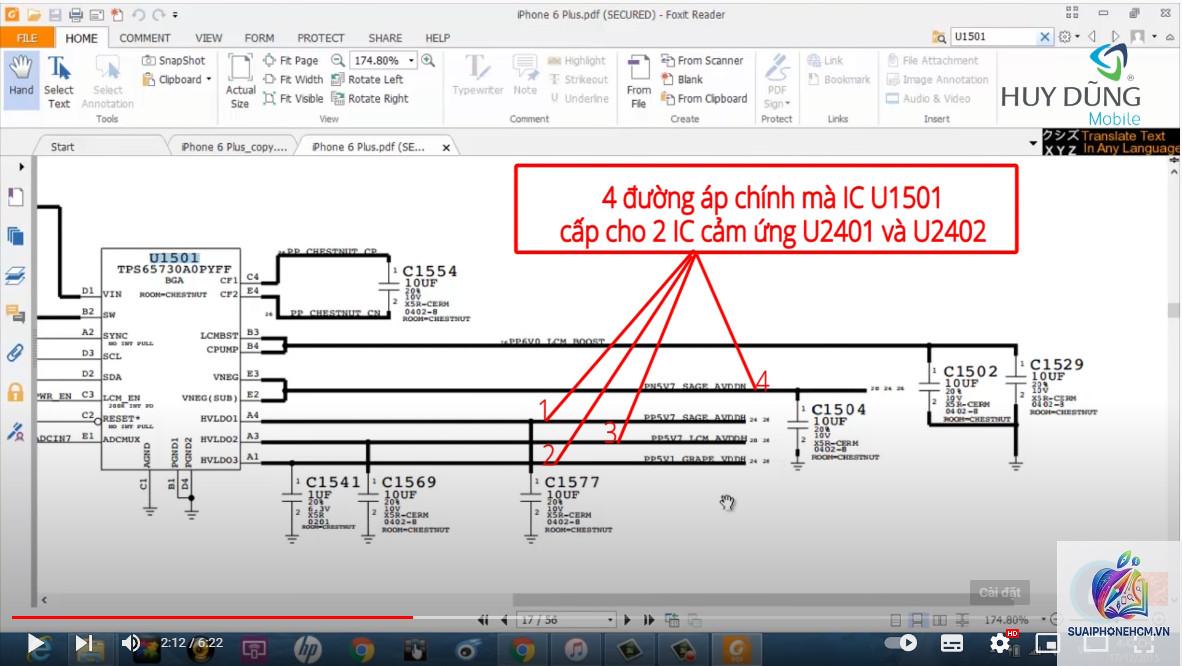Collapse the ribbon with the arrow
This screenshot has height=666, width=1182.
point(1169,36)
